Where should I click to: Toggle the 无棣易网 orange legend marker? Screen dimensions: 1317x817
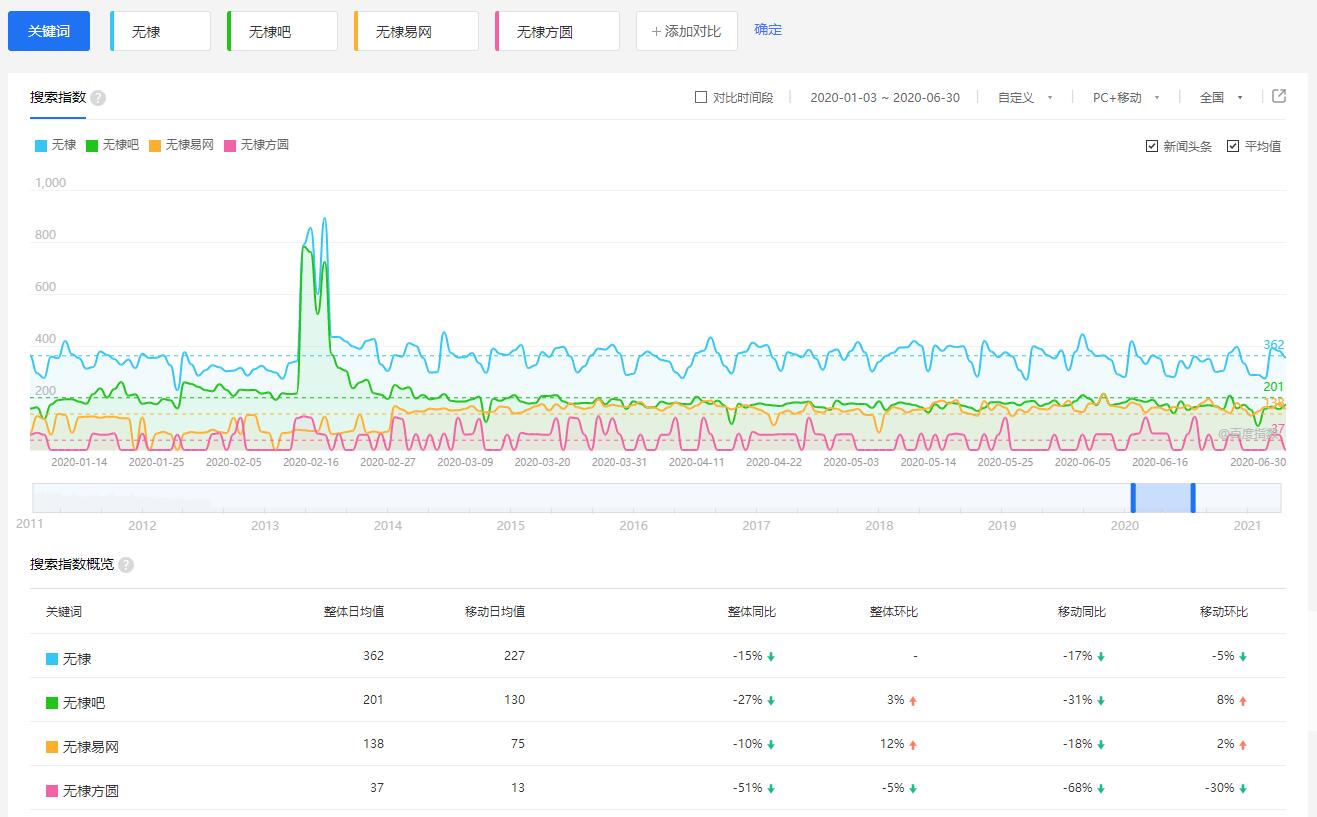155,146
